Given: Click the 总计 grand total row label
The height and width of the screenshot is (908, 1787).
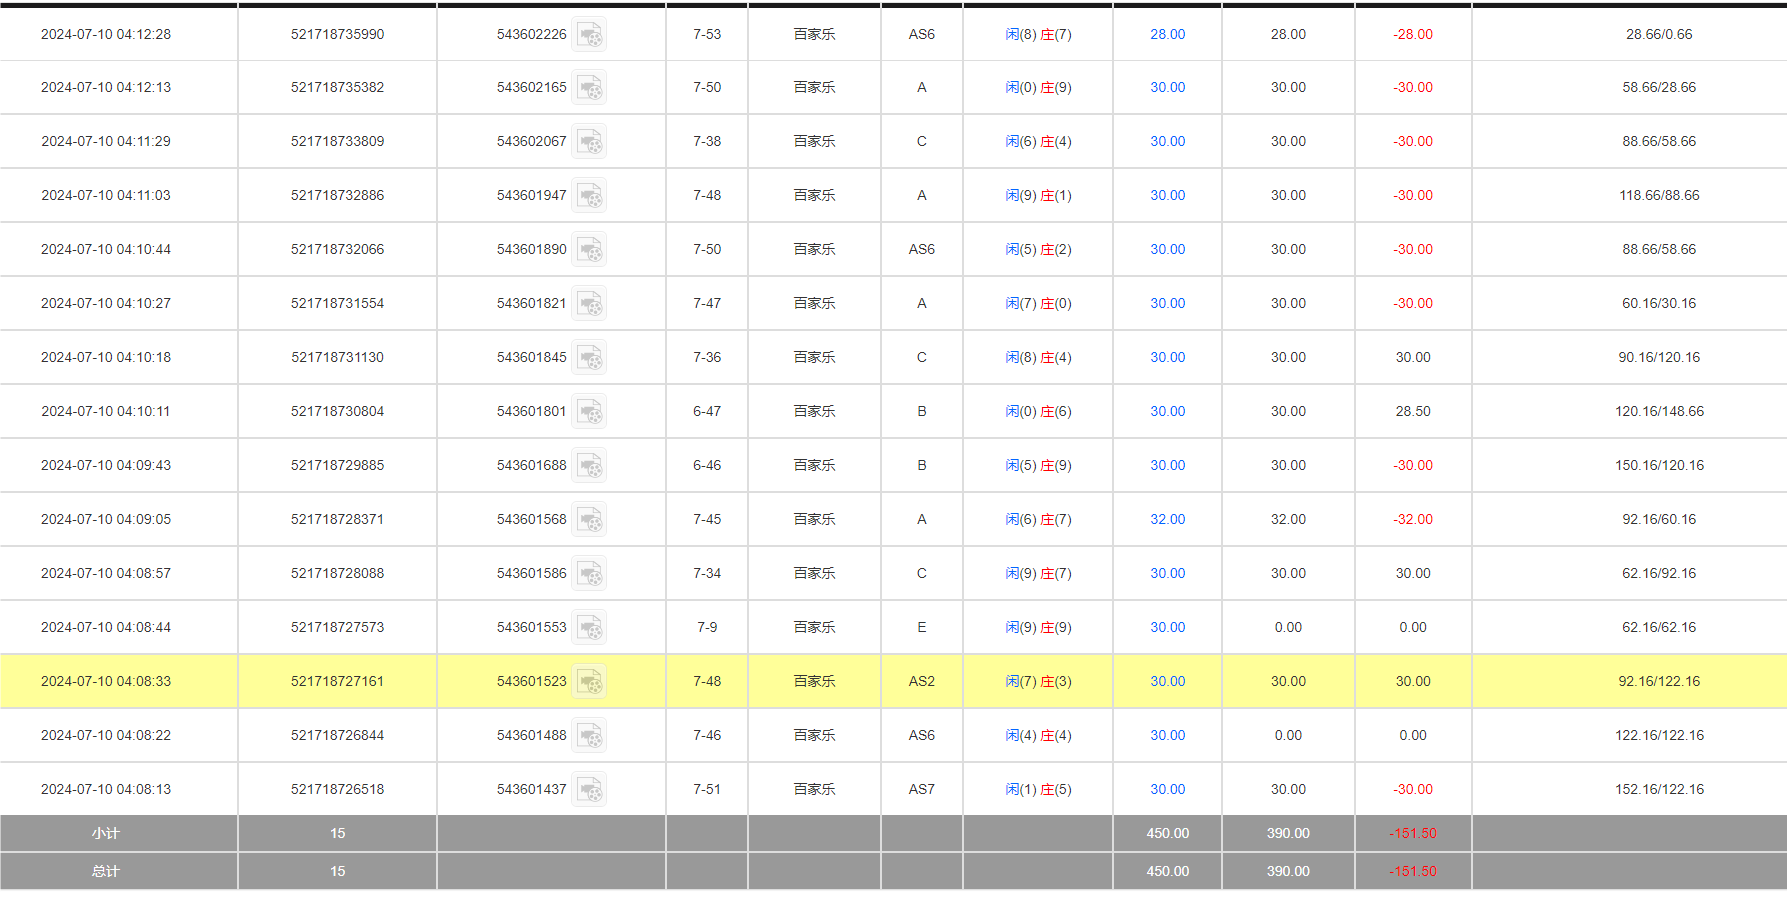Looking at the screenshot, I should point(105,872).
